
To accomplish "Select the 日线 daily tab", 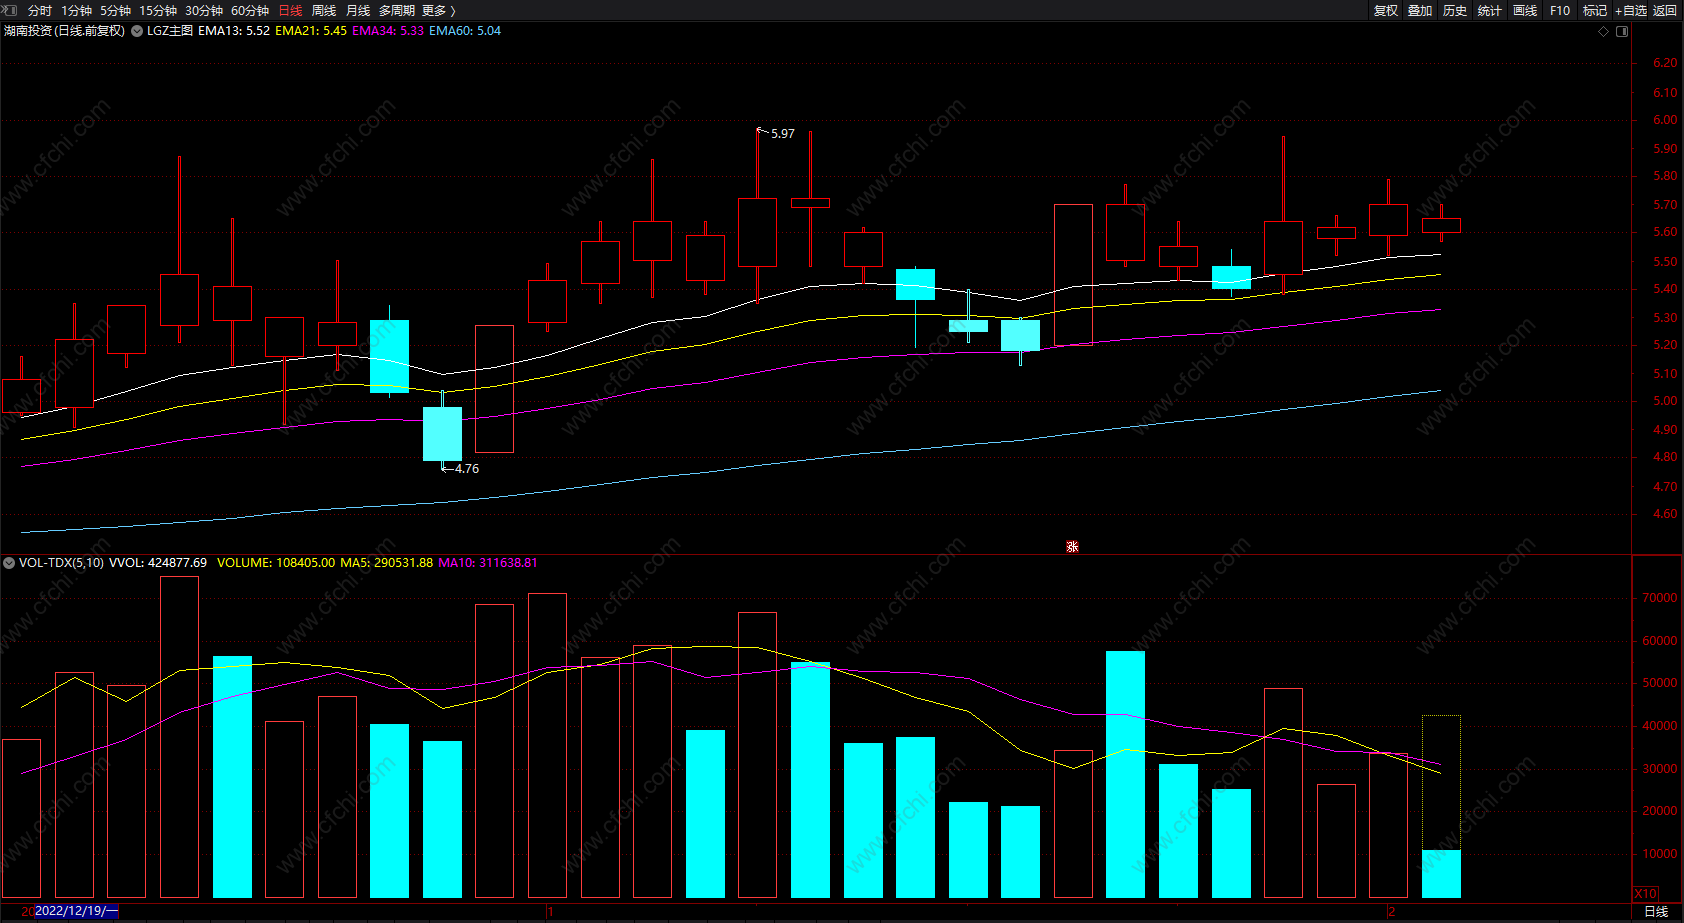I will [x=290, y=11].
